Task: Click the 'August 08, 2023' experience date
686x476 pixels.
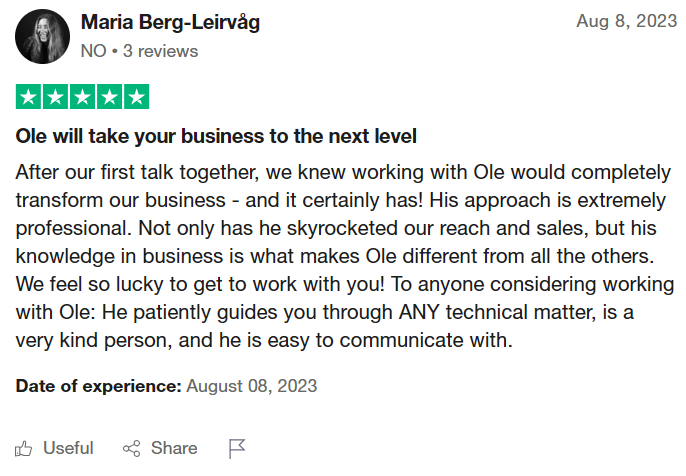Action: [x=252, y=385]
